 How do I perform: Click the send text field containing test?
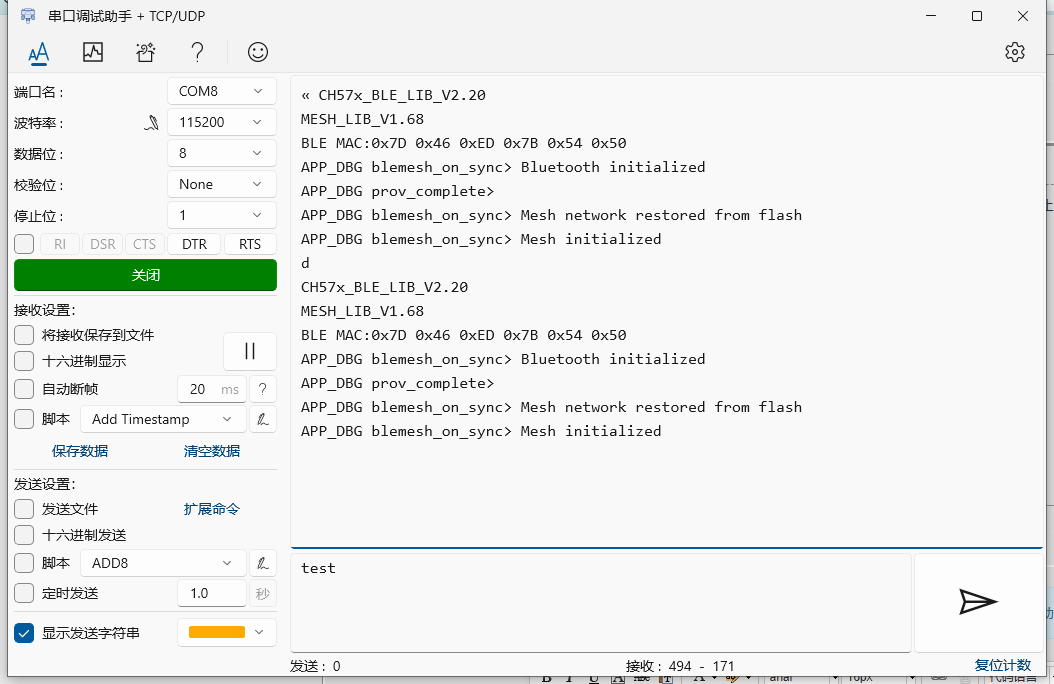coord(600,600)
